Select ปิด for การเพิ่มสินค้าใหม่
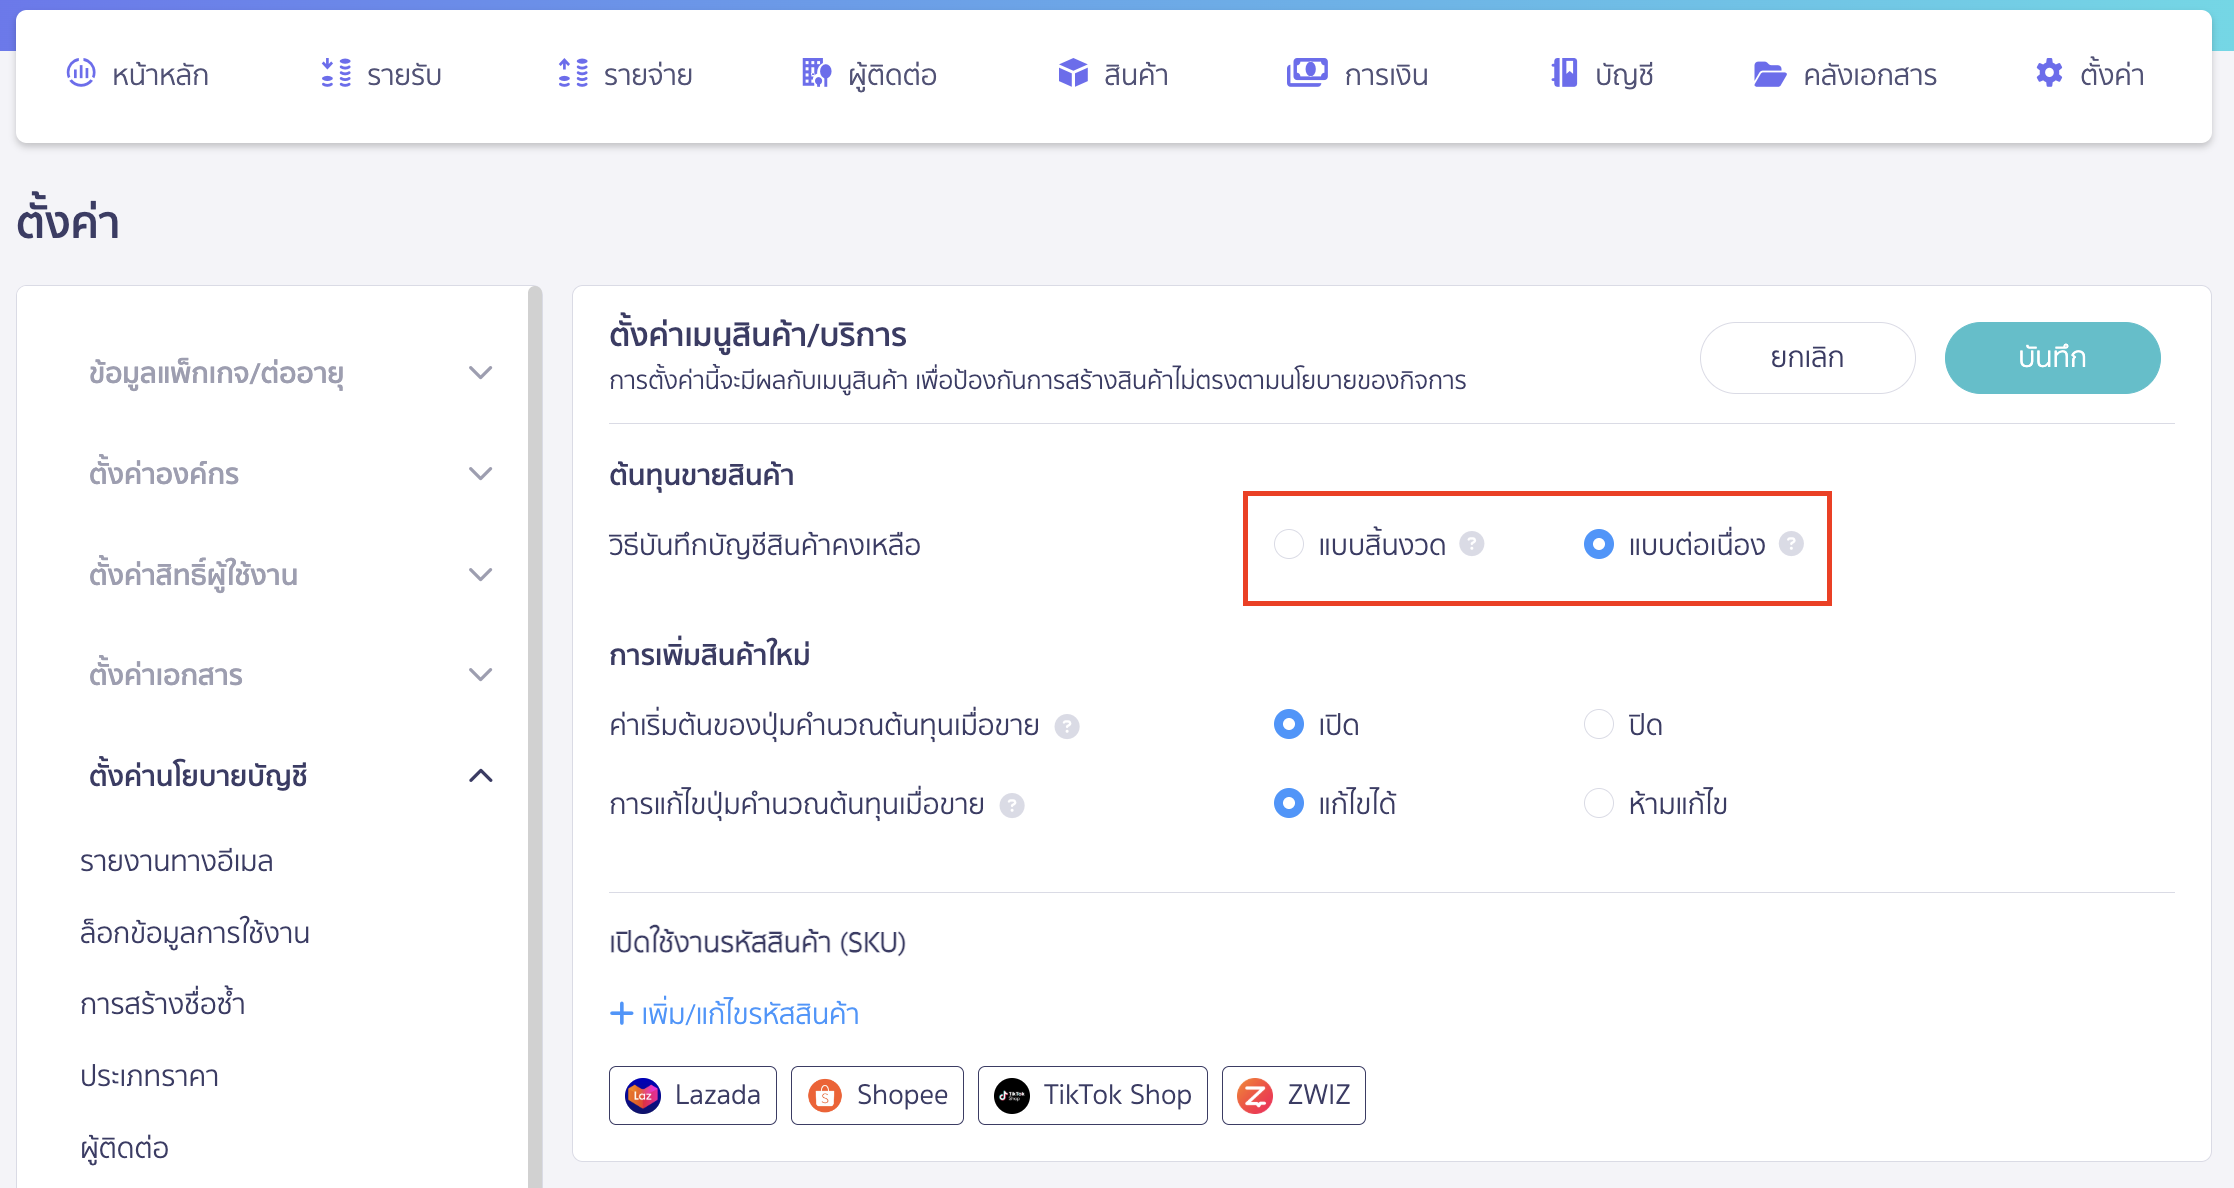 coord(1598,724)
